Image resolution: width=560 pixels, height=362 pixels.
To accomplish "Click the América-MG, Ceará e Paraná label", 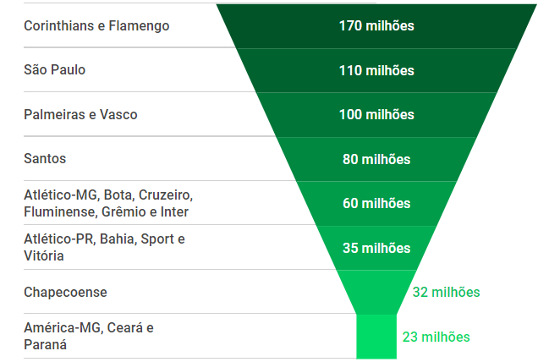I will pos(89,336).
